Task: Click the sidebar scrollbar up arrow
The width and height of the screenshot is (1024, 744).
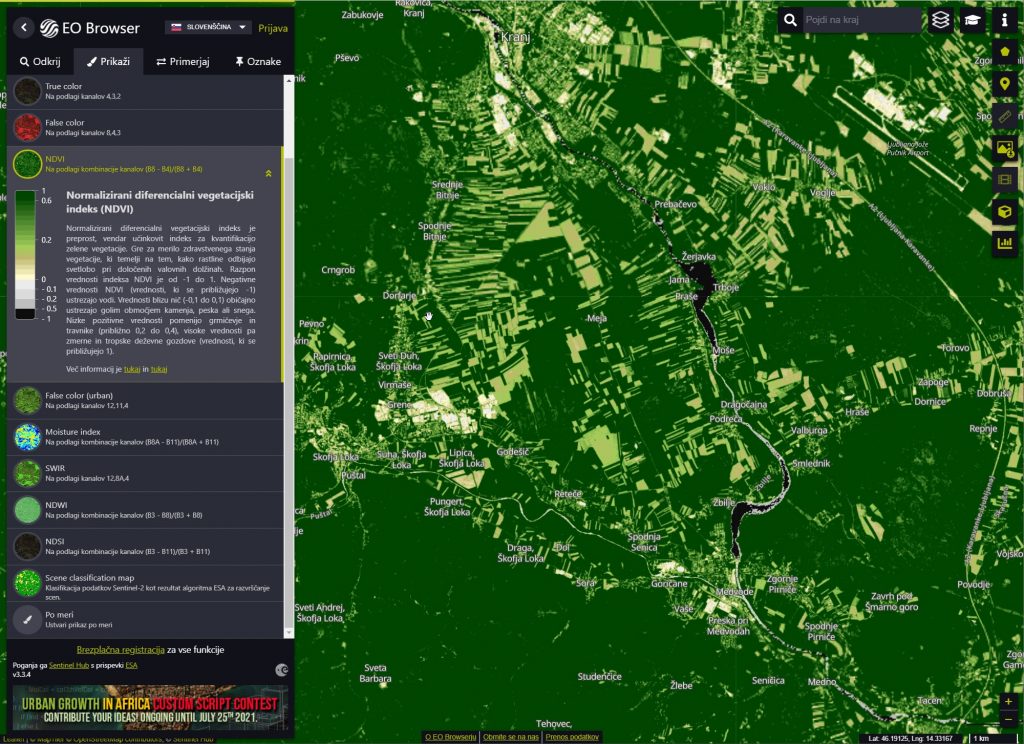Action: point(289,80)
